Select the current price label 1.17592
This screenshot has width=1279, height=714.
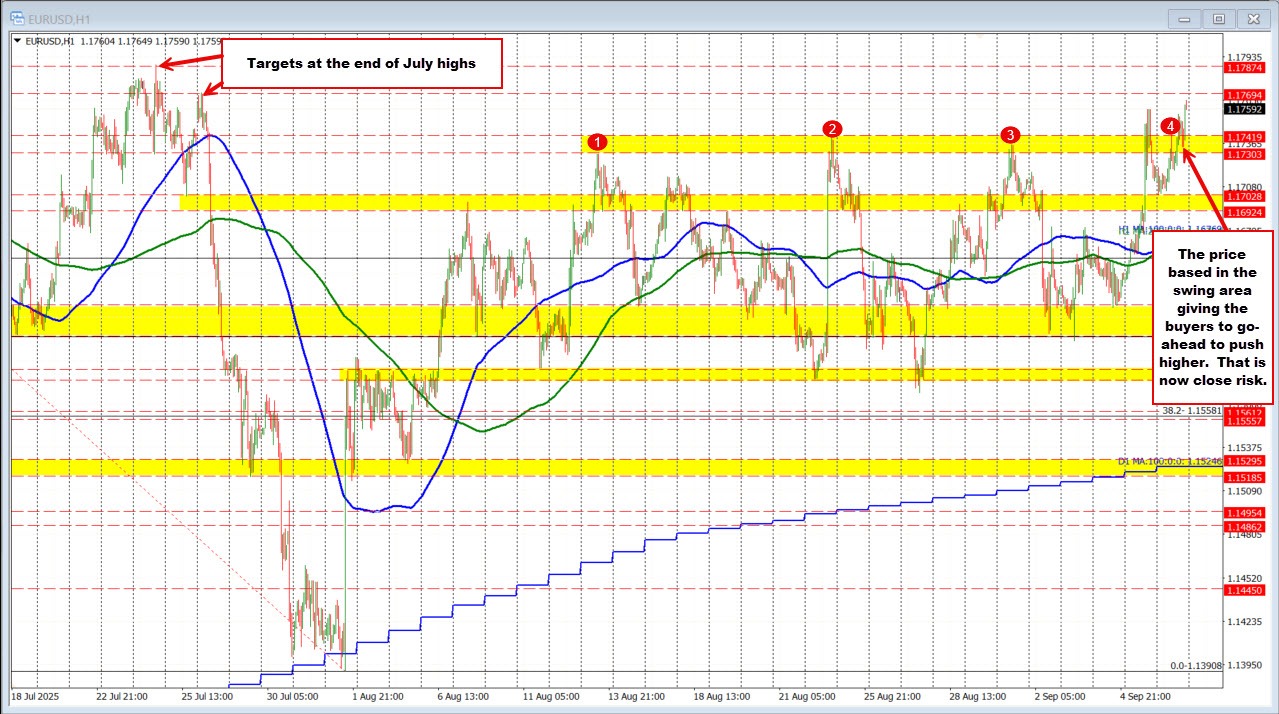click(1246, 108)
